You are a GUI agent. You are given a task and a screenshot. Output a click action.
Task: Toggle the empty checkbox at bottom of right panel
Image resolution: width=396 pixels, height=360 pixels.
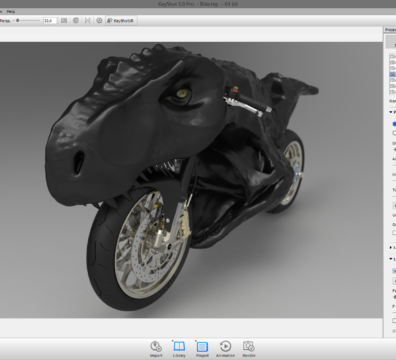pyautogui.click(x=394, y=321)
